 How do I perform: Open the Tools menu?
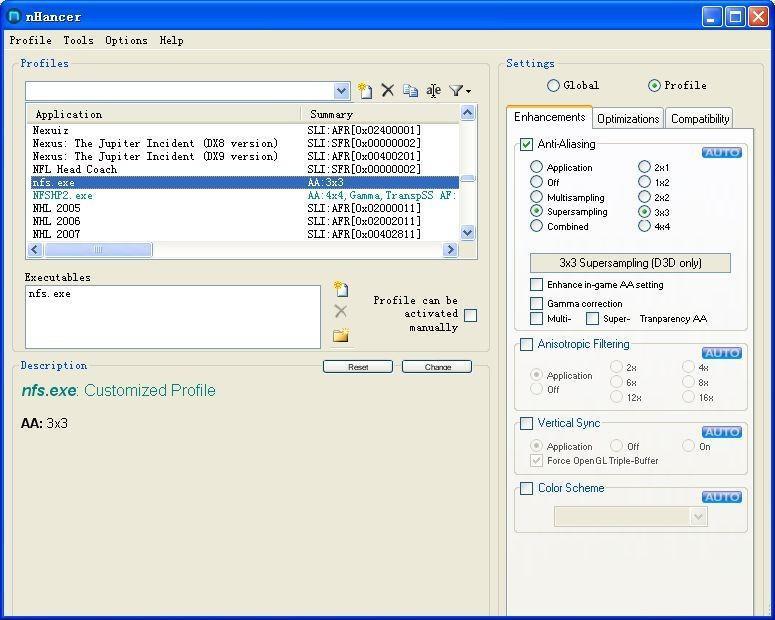[x=79, y=41]
